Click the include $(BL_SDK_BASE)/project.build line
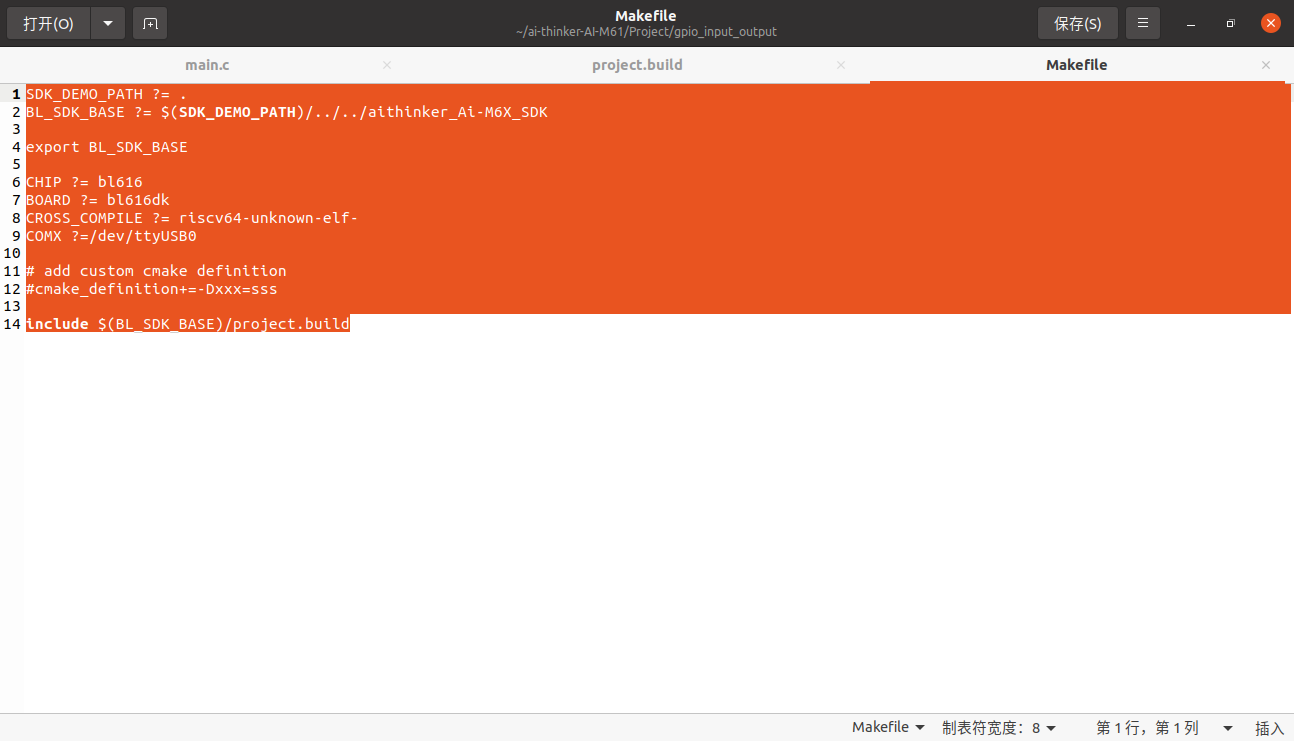This screenshot has height=741, width=1294. 188,324
